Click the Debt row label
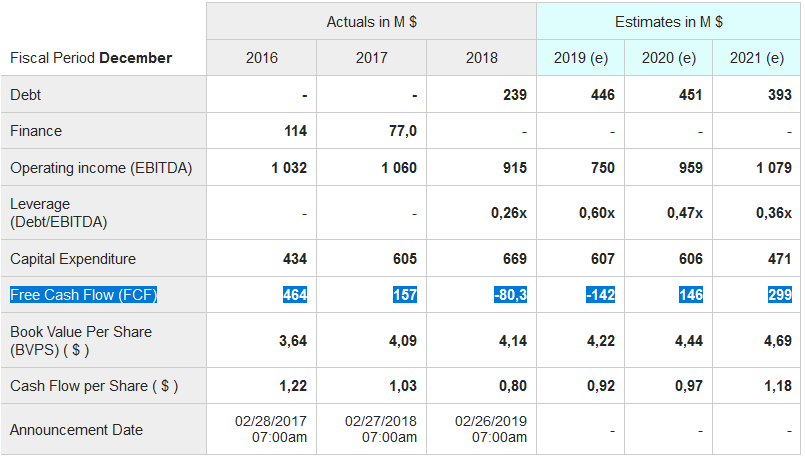This screenshot has height=467, width=805. [x=26, y=95]
